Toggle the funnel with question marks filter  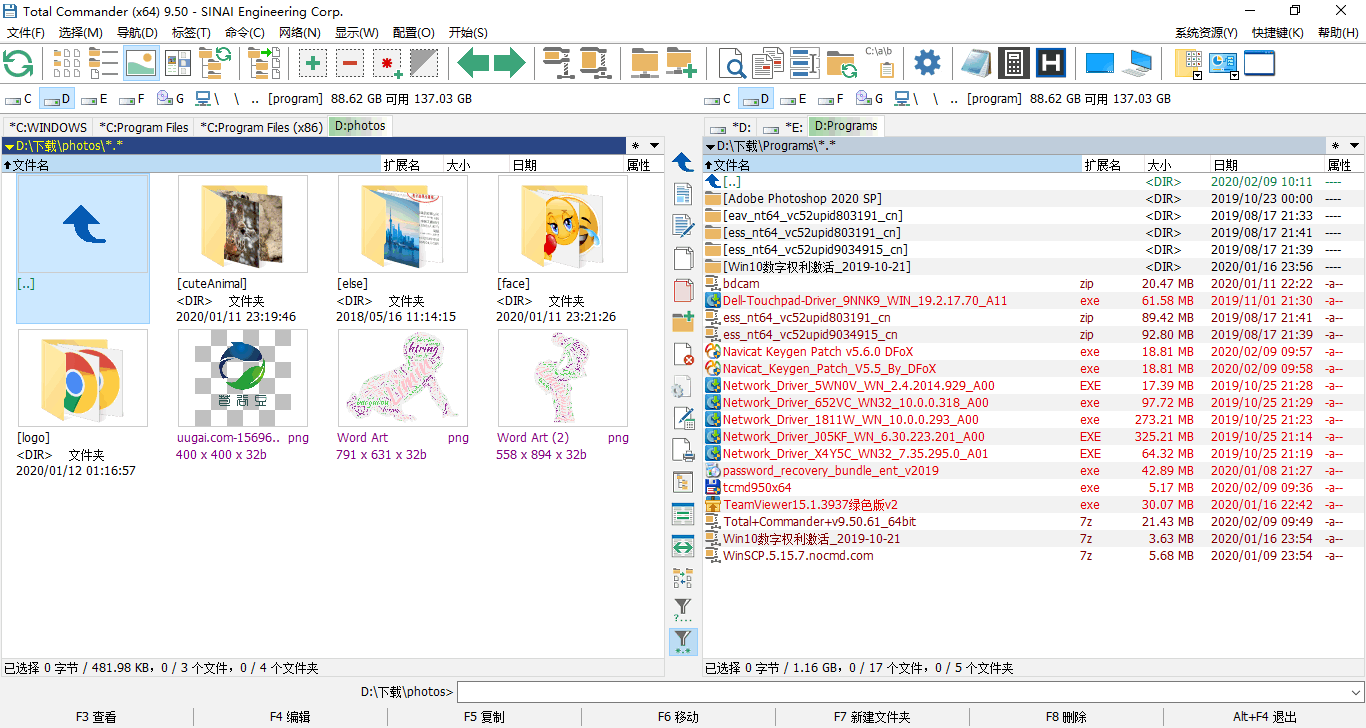point(683,609)
